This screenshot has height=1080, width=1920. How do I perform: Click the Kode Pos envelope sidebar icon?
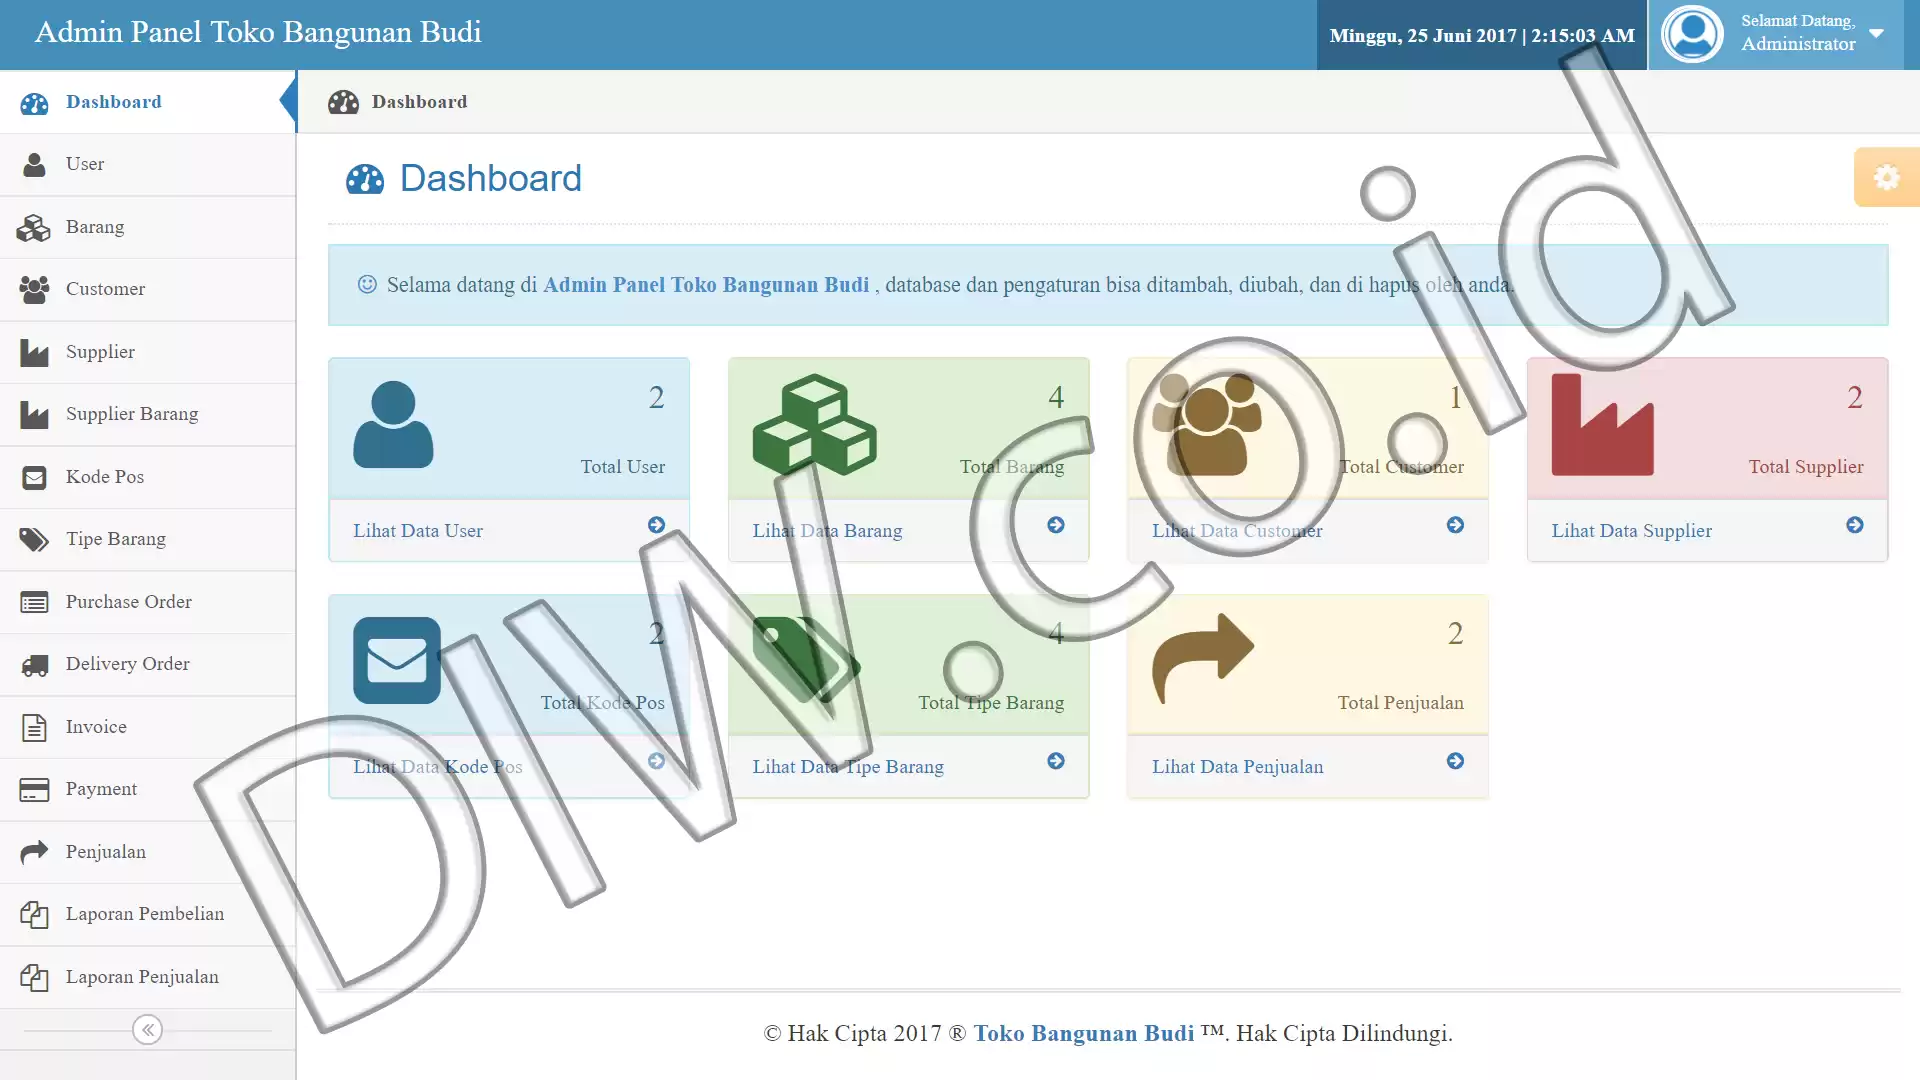(x=34, y=477)
